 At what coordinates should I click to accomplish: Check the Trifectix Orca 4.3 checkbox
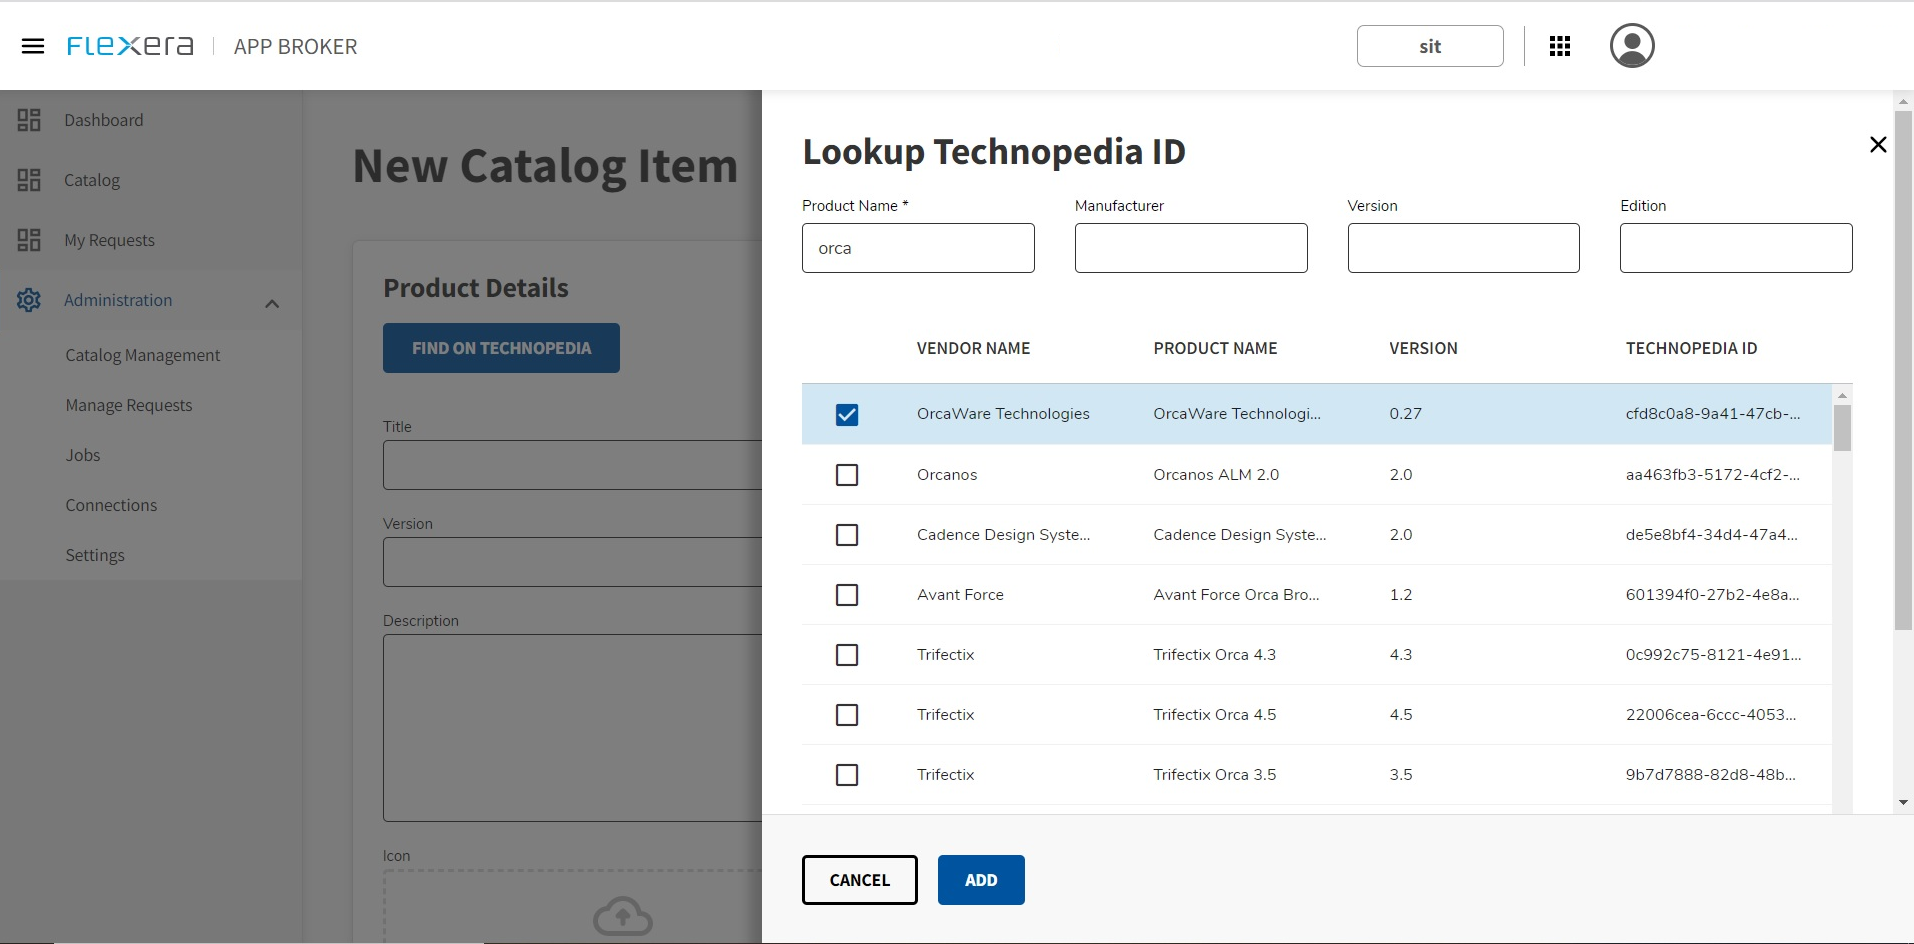click(x=847, y=655)
